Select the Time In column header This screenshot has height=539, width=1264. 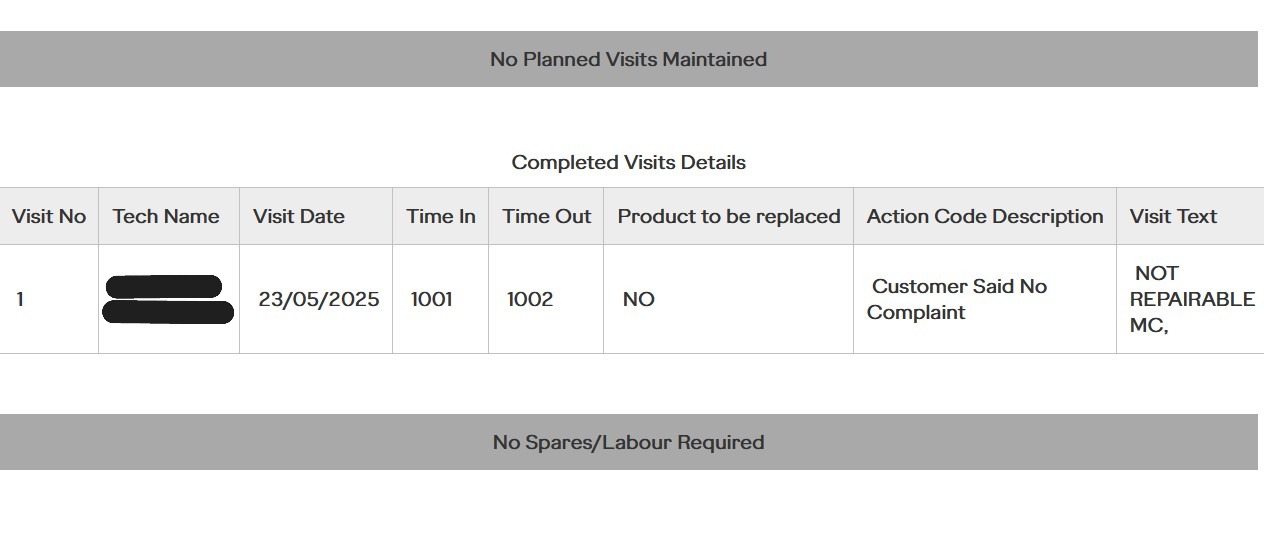point(440,216)
